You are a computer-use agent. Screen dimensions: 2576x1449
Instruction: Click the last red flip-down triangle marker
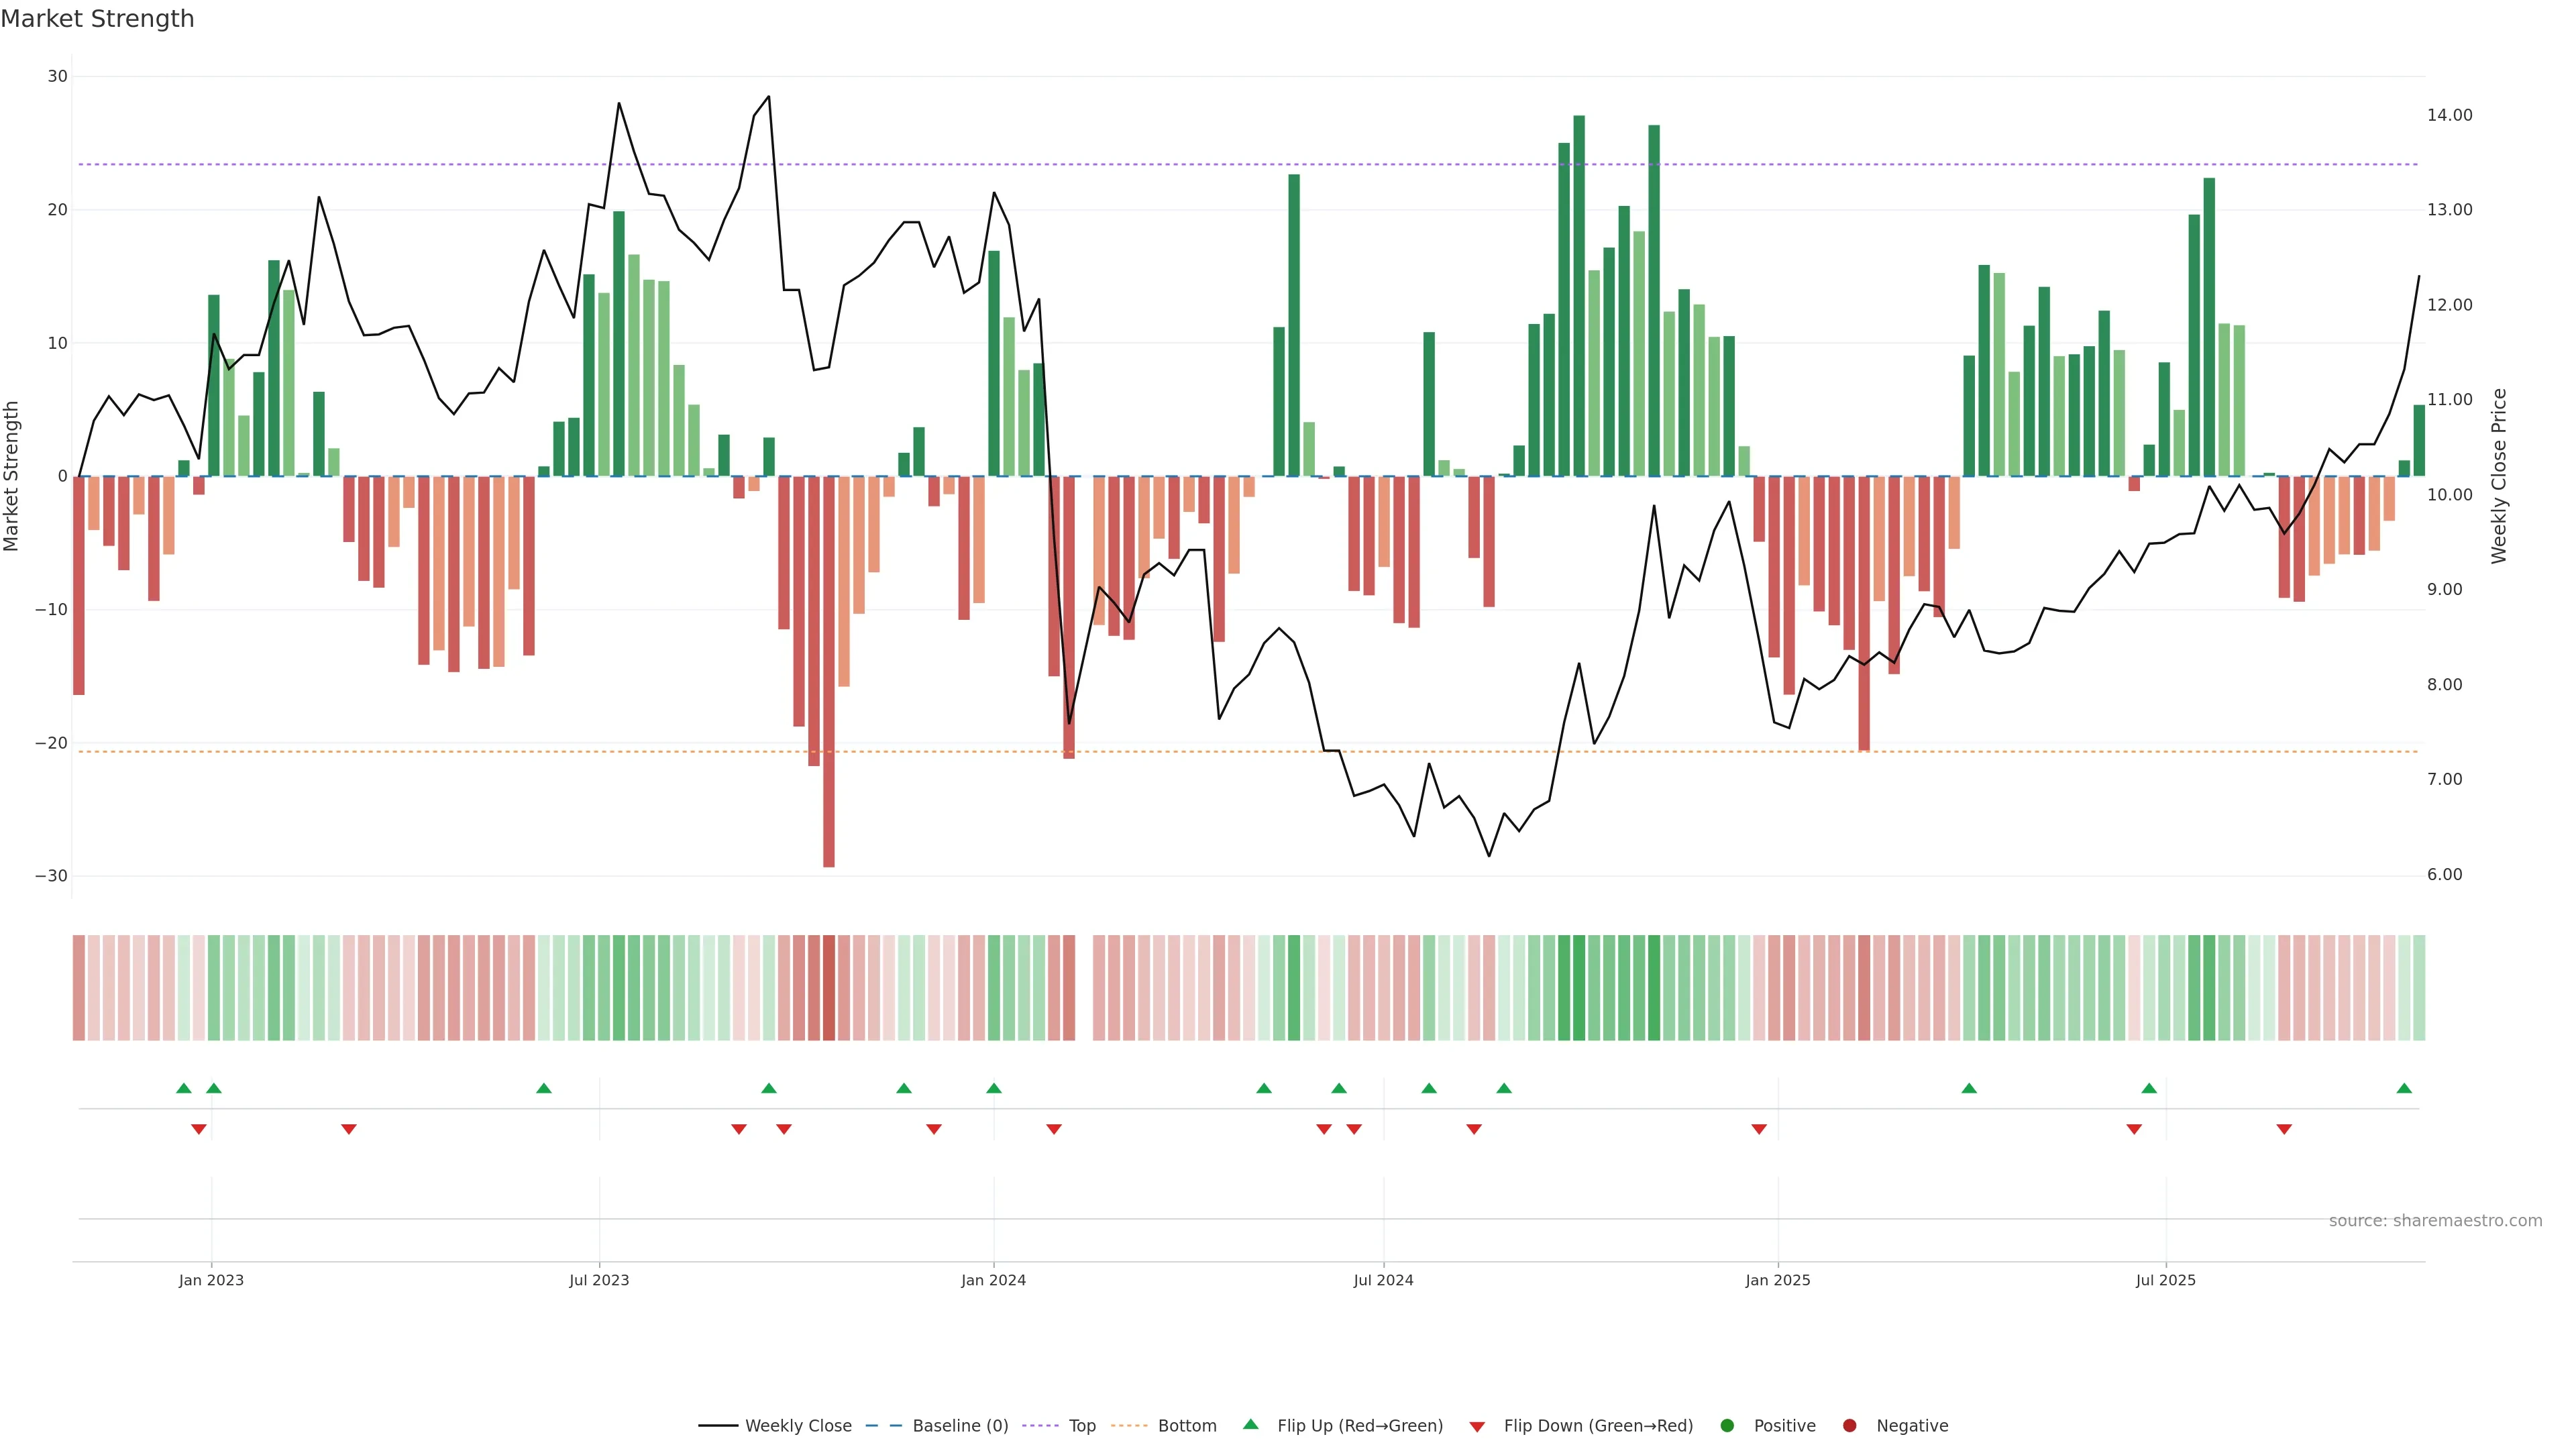pos(2284,1129)
